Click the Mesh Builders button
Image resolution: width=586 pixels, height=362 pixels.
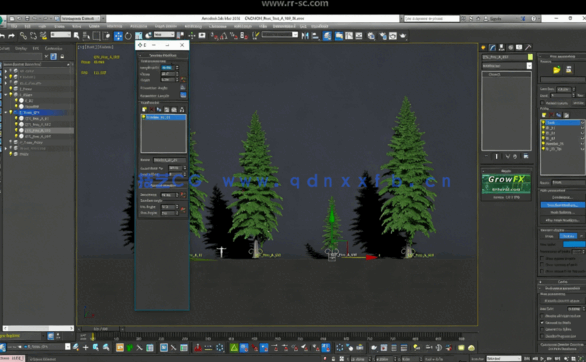(563, 212)
